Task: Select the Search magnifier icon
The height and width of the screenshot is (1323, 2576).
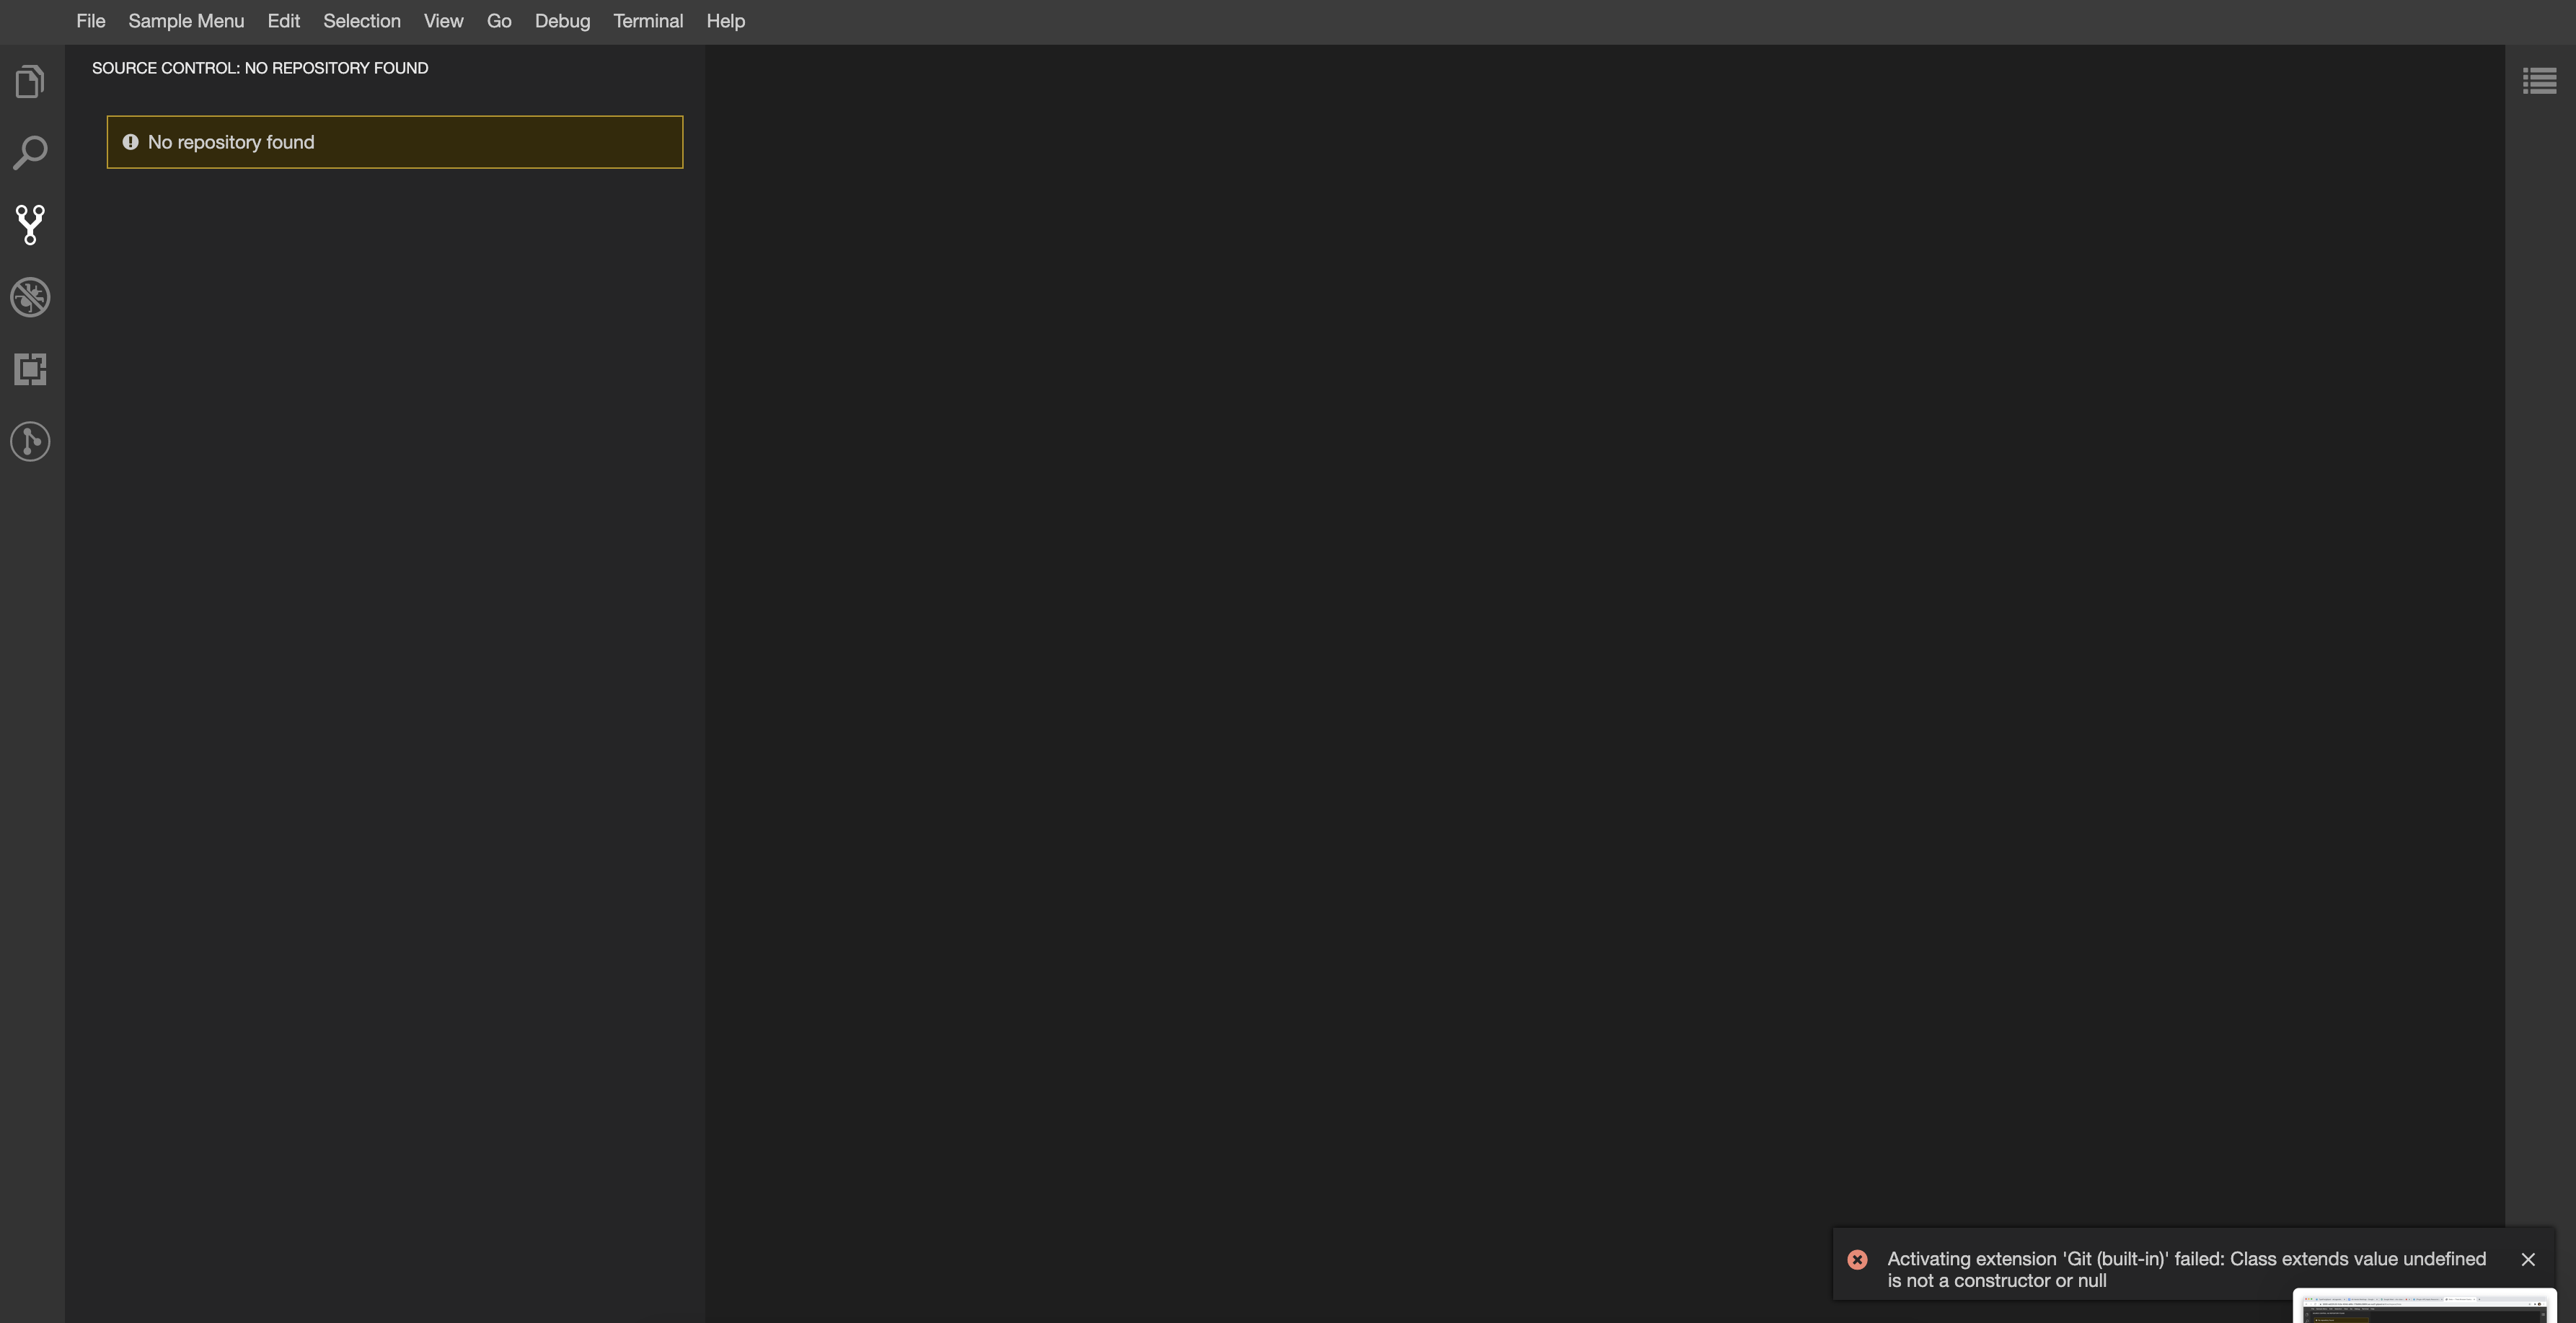Action: coord(31,152)
